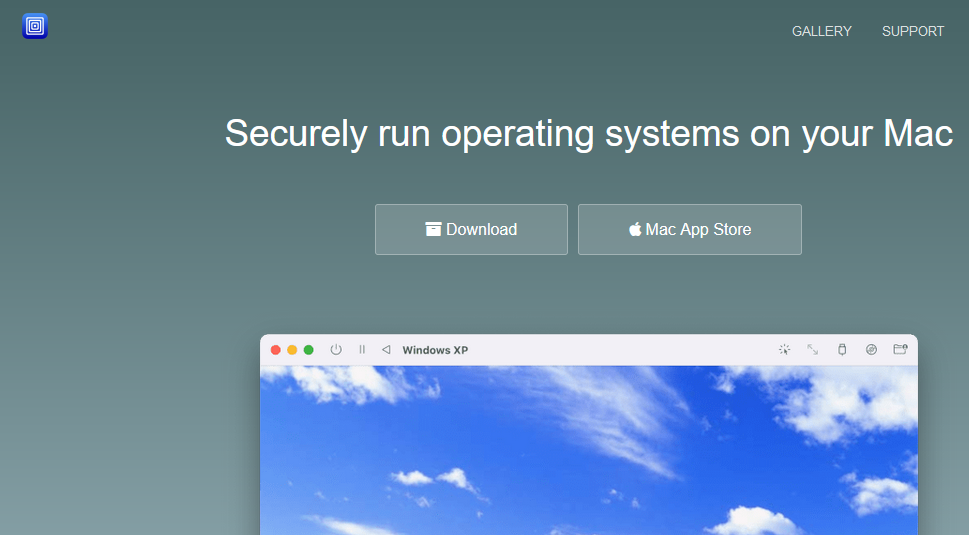This screenshot has height=535, width=969.
Task: Click the pause icon in VM toolbar
Action: pyautogui.click(x=362, y=350)
